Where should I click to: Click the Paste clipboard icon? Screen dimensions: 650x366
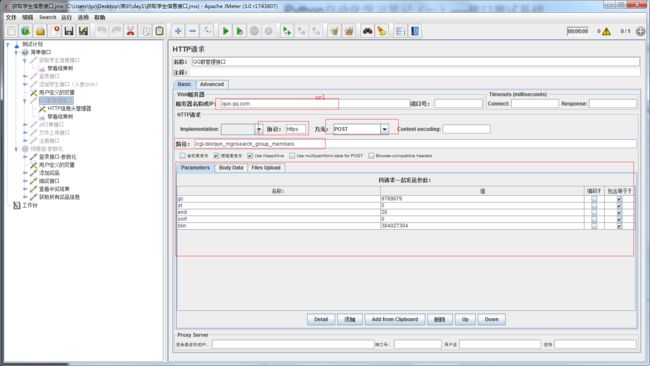point(160,31)
